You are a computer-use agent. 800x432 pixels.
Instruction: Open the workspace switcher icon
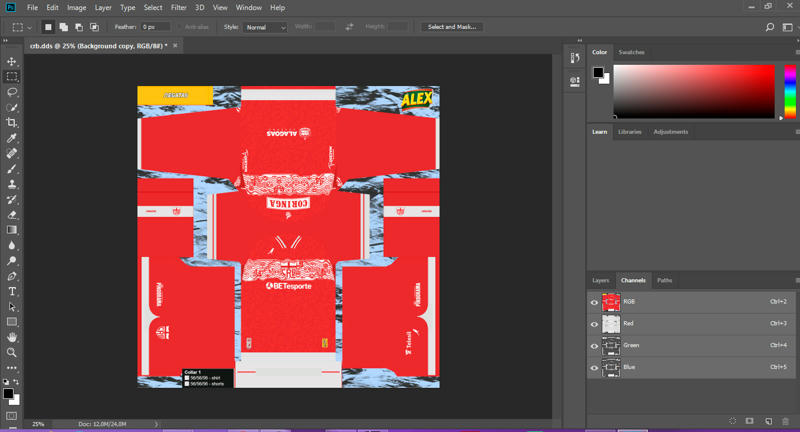tap(788, 27)
